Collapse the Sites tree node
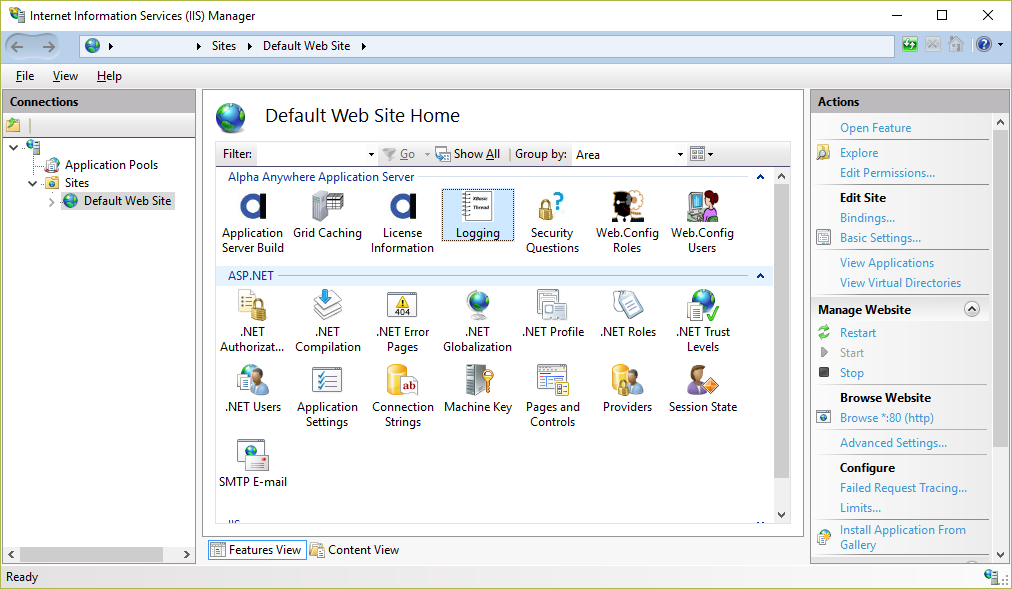This screenshot has width=1012, height=589. 32,183
